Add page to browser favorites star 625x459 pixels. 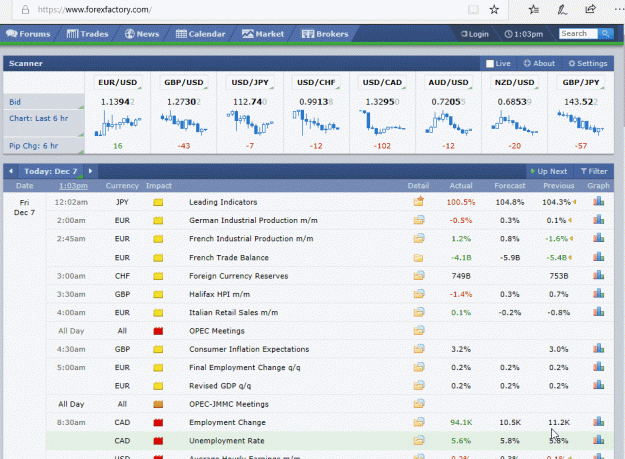(x=494, y=10)
